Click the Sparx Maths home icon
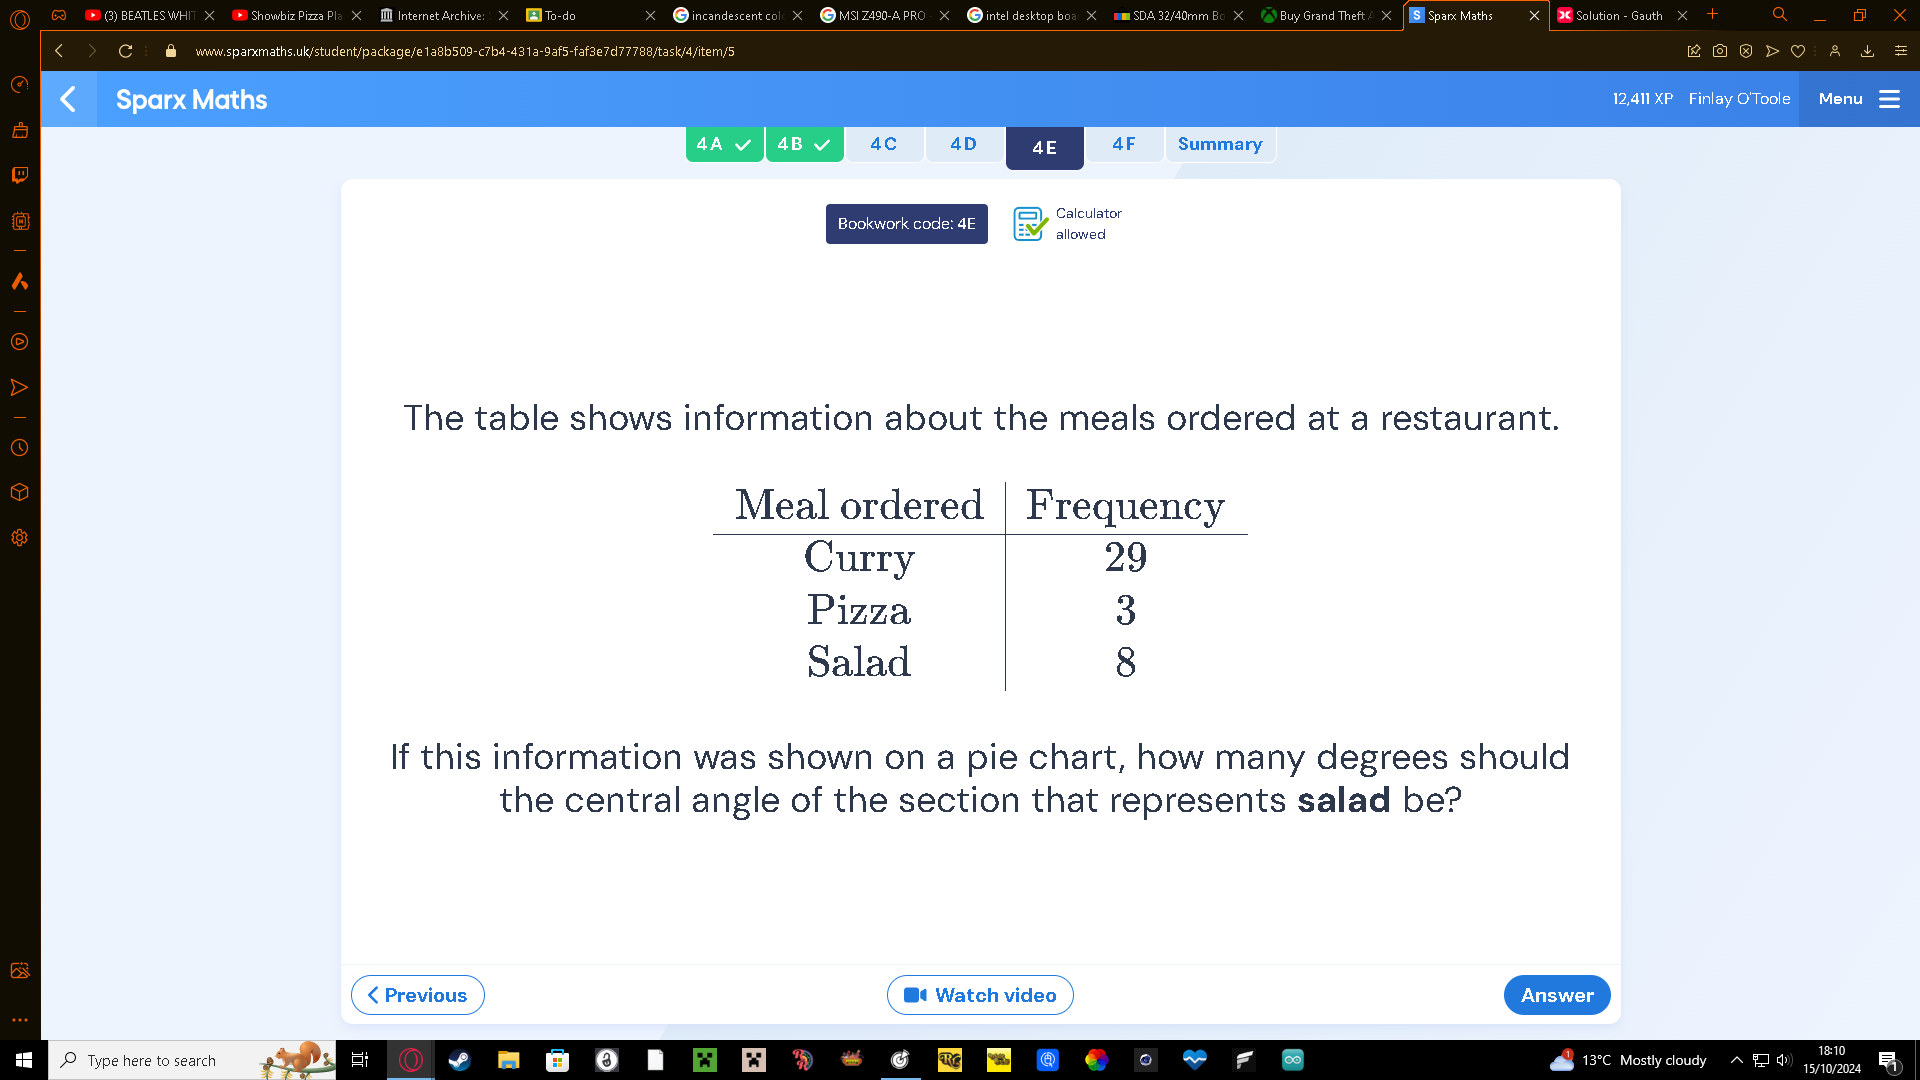1920x1080 pixels. [x=191, y=99]
